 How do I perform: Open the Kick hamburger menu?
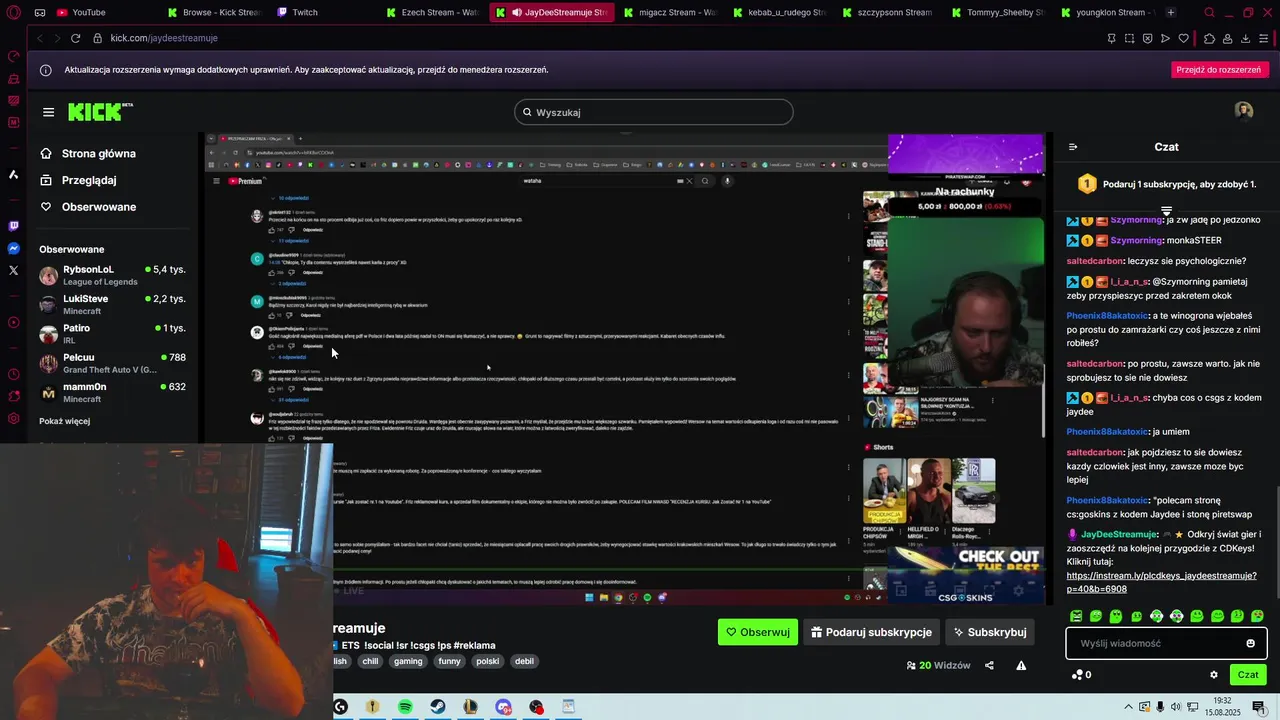point(48,112)
